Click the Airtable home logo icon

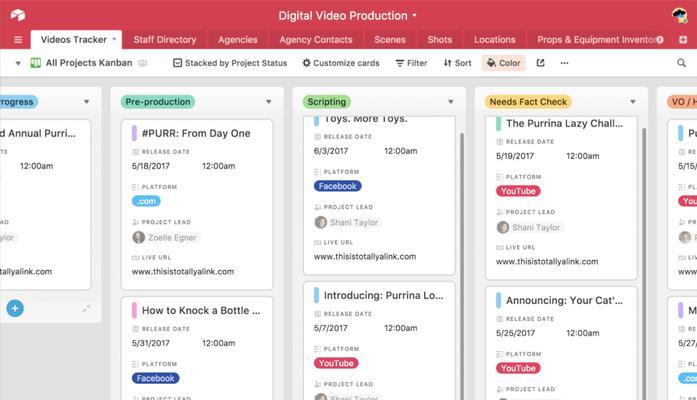pyautogui.click(x=18, y=15)
